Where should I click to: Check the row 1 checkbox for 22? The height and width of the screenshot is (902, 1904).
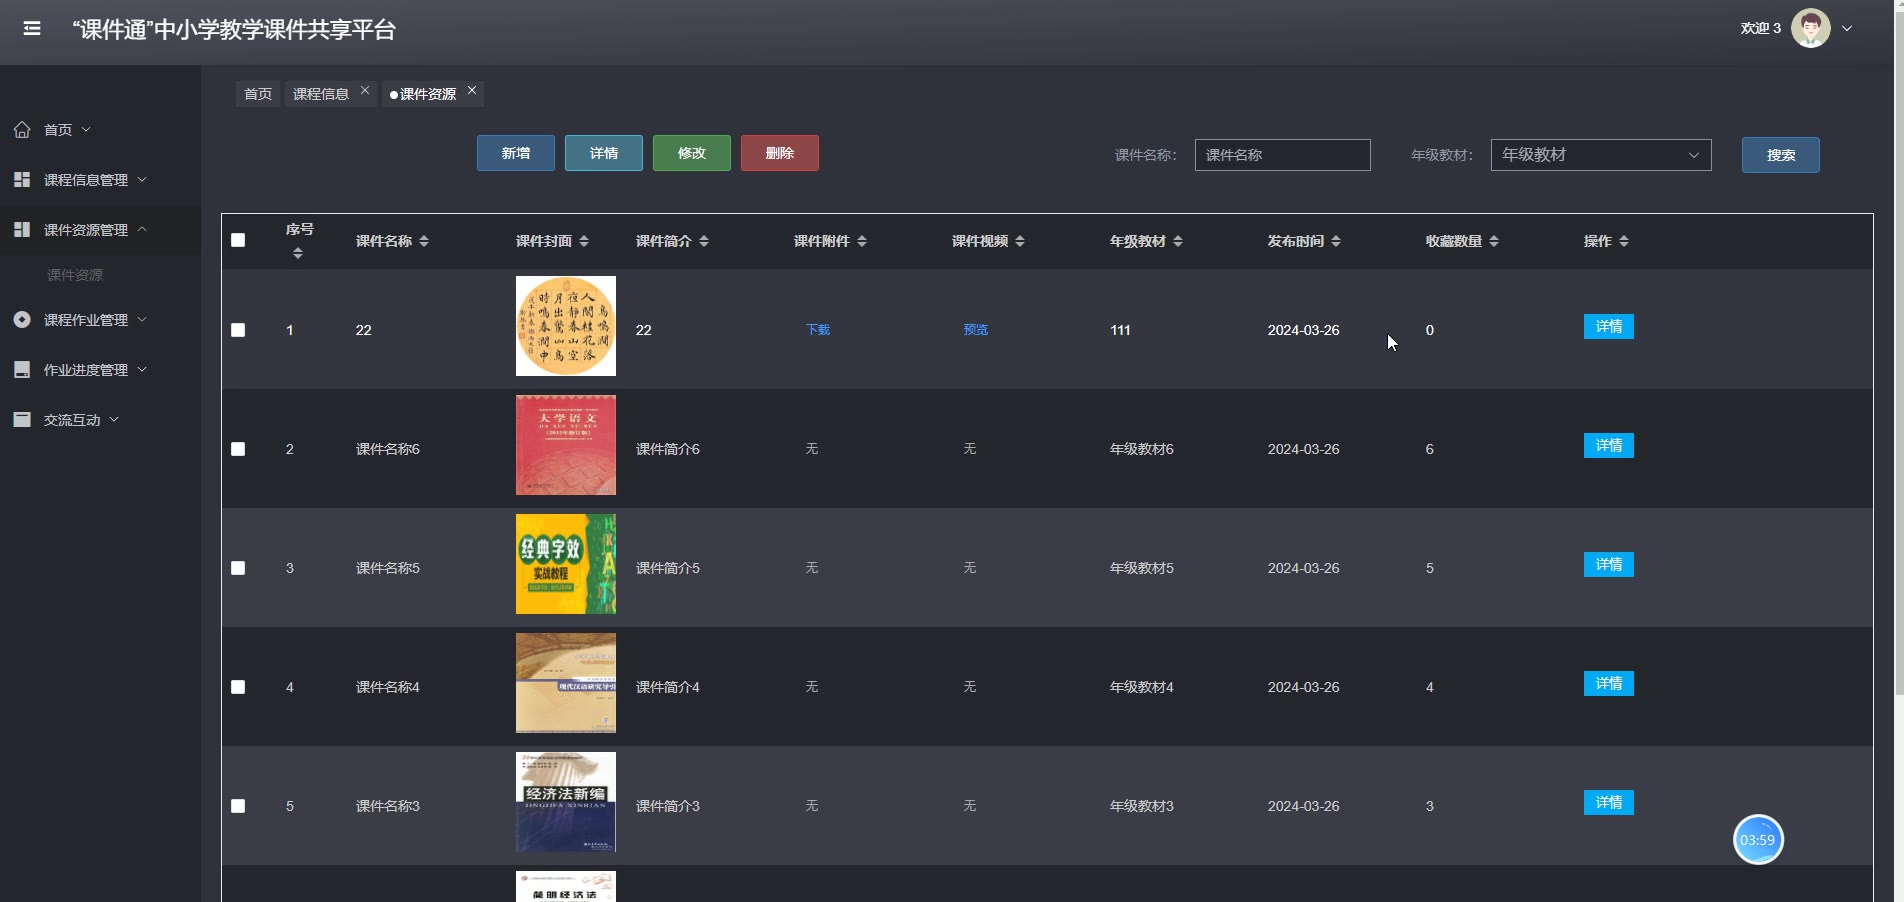pyautogui.click(x=238, y=330)
